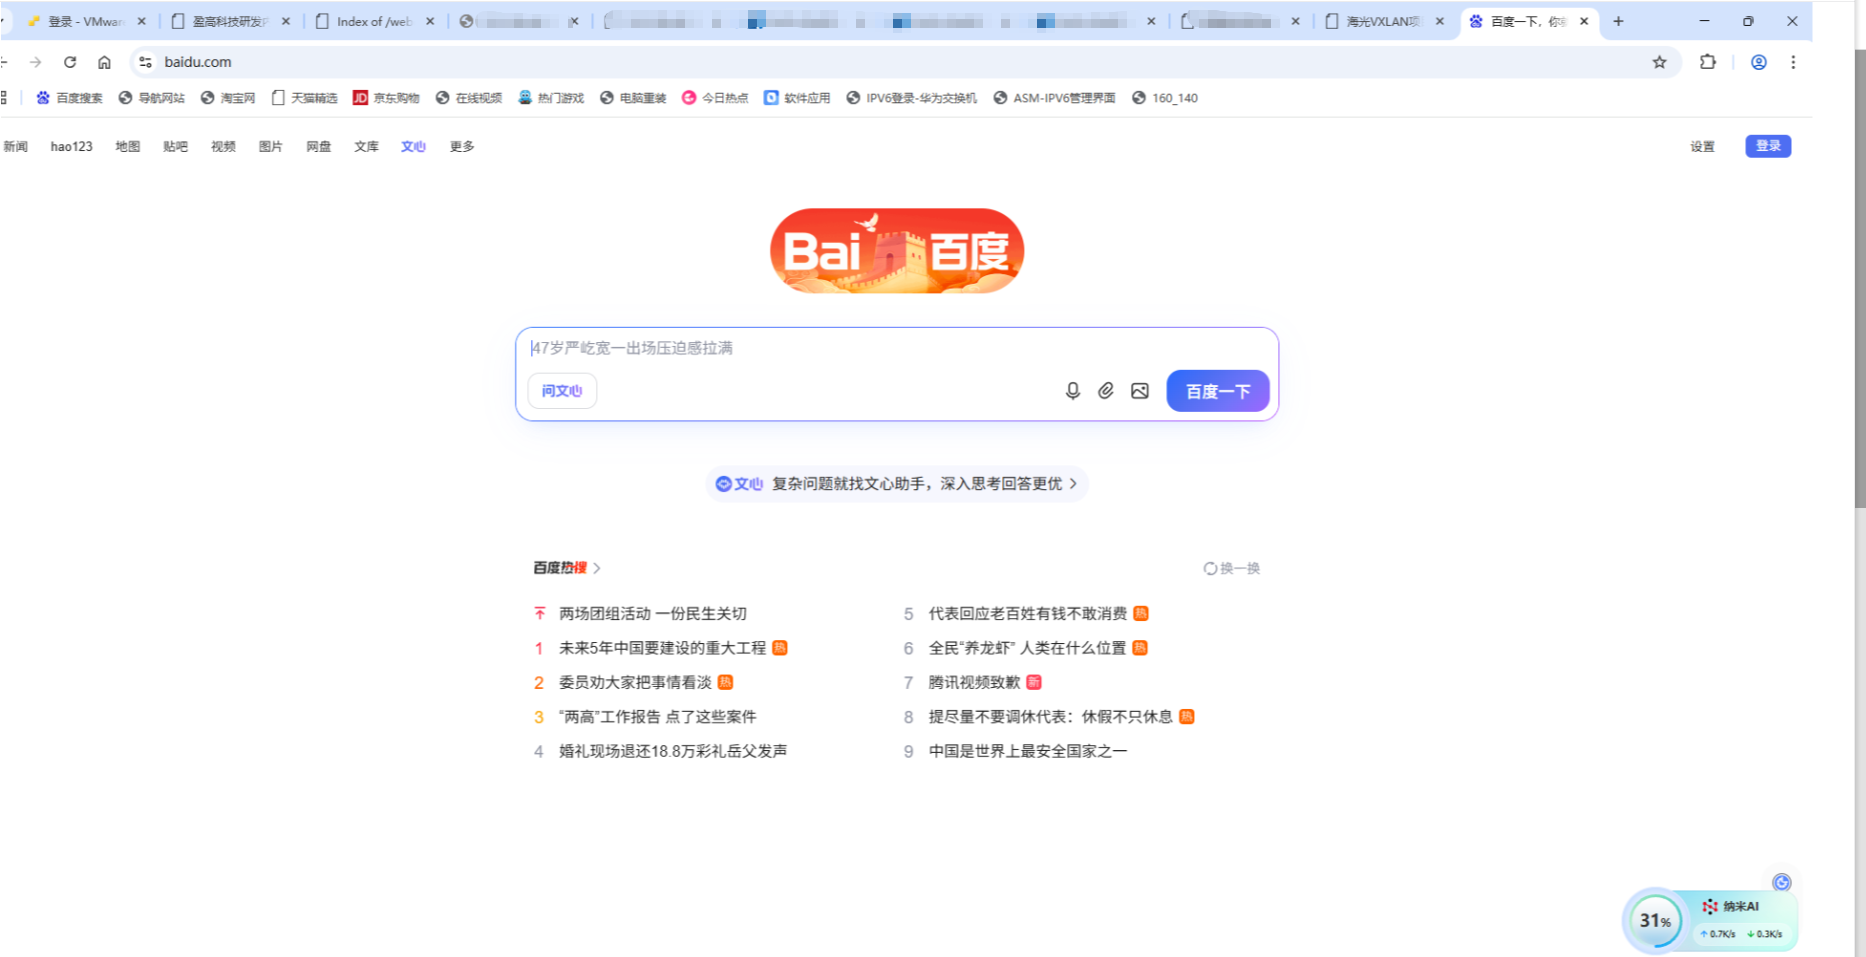
Task: Toggle the 问文心 mode button
Action: [562, 391]
